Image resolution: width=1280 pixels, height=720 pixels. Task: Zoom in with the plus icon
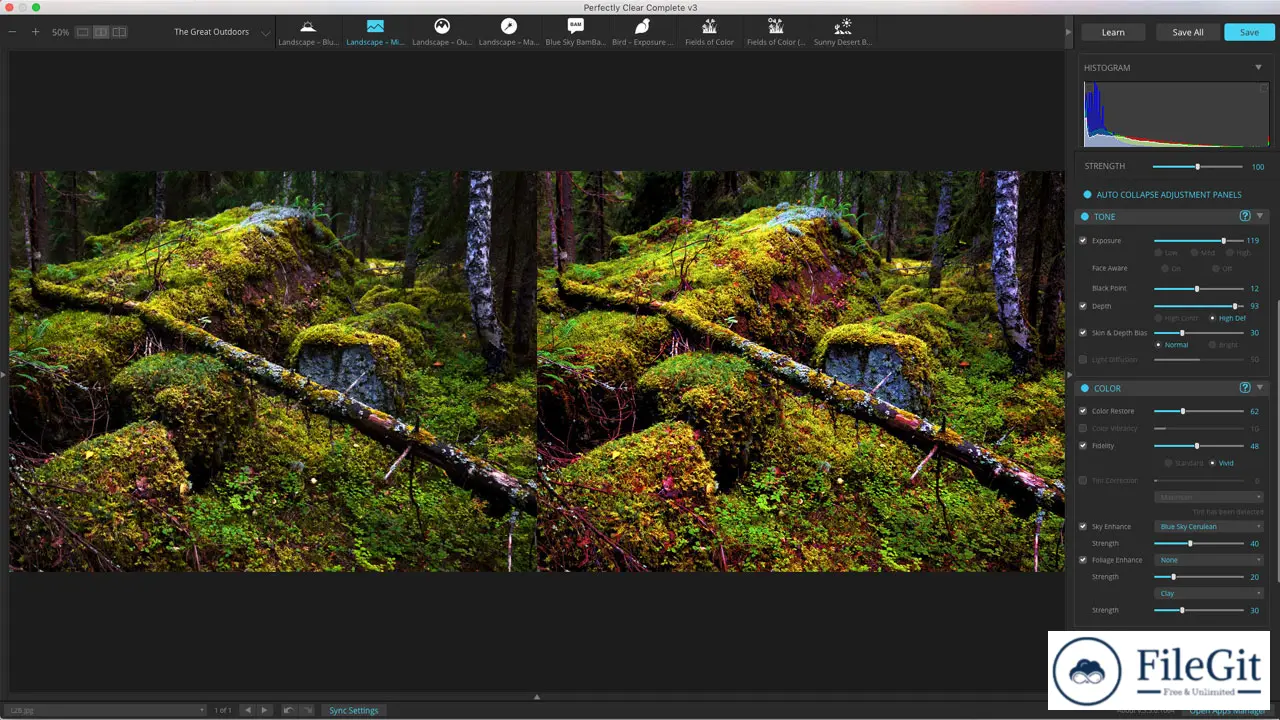click(x=35, y=32)
